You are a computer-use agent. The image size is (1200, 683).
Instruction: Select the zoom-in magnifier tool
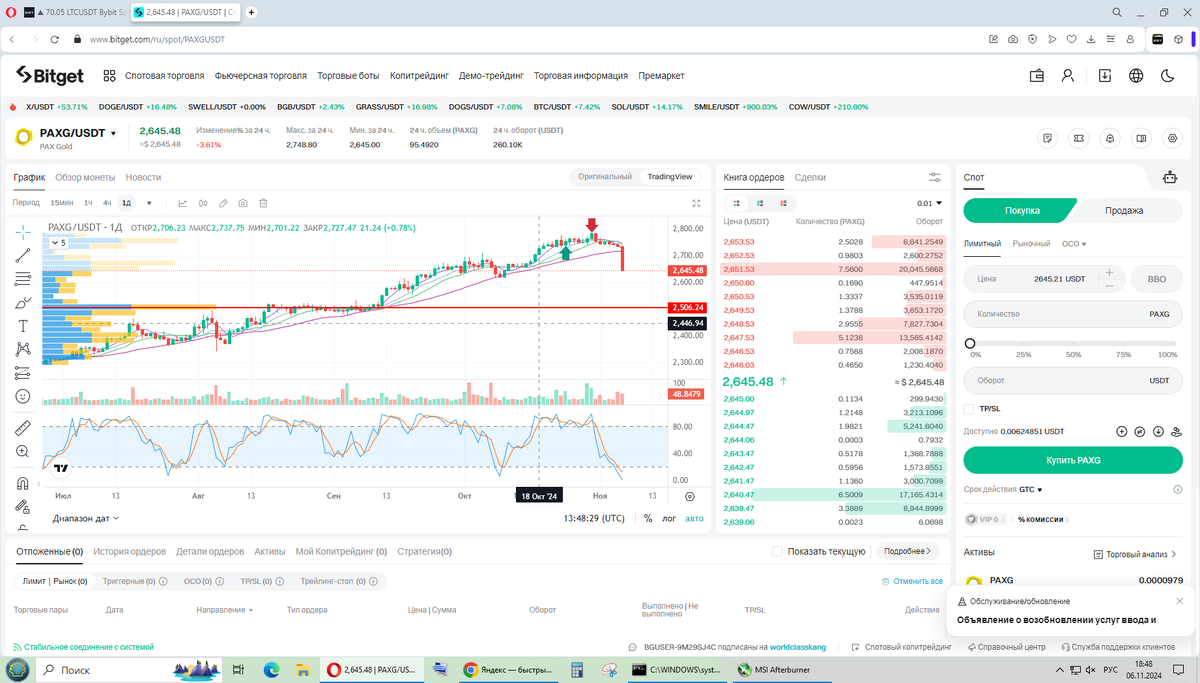pyautogui.click(x=23, y=452)
